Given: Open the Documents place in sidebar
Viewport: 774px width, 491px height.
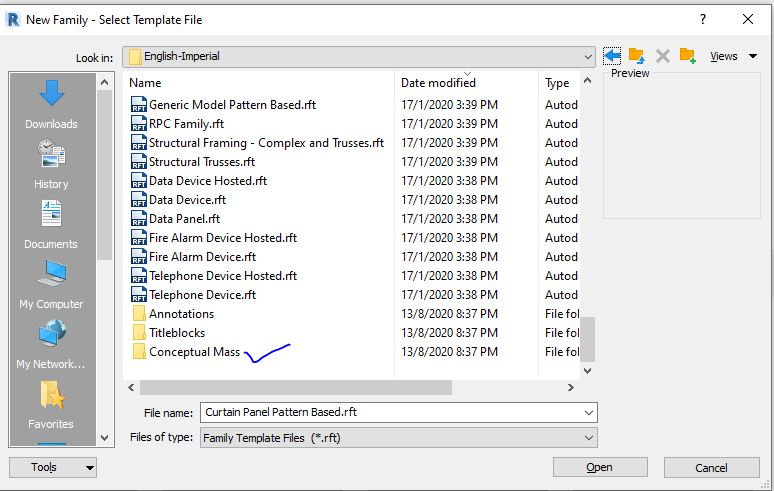Looking at the screenshot, I should coord(51,225).
